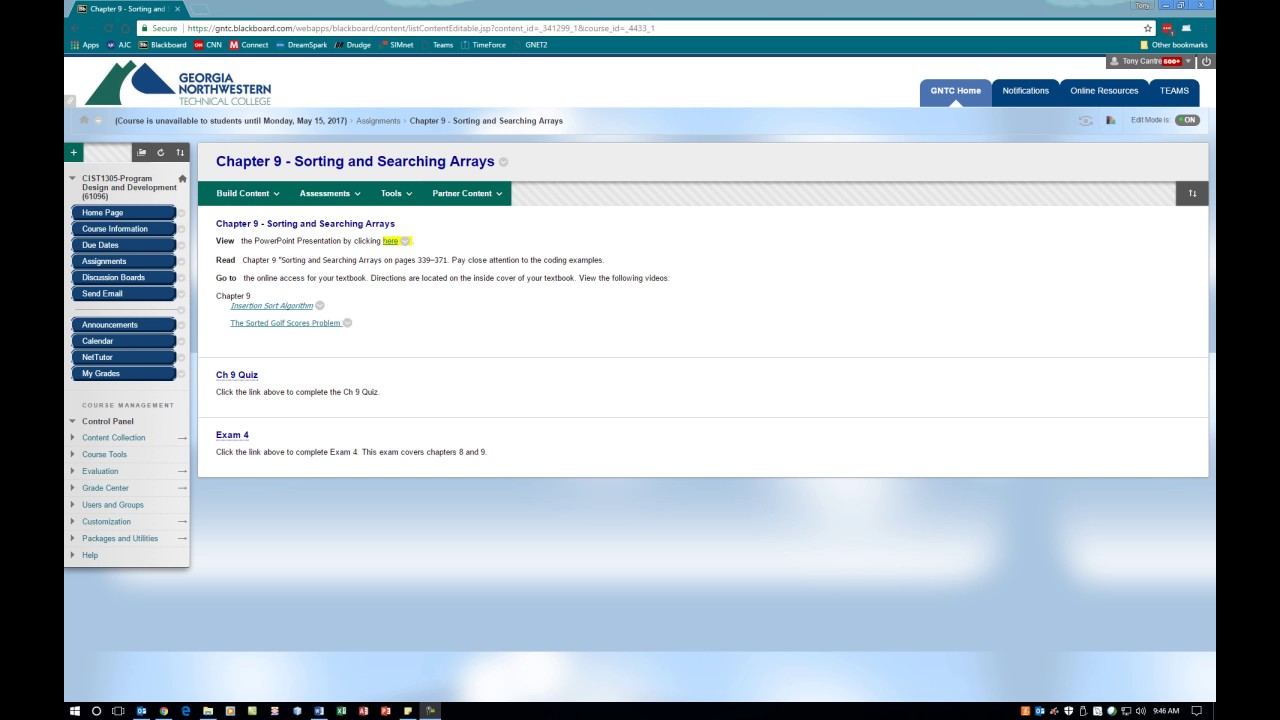Open options chevron beside Chapter 9 page title
The height and width of the screenshot is (720, 1280).
(x=503, y=162)
